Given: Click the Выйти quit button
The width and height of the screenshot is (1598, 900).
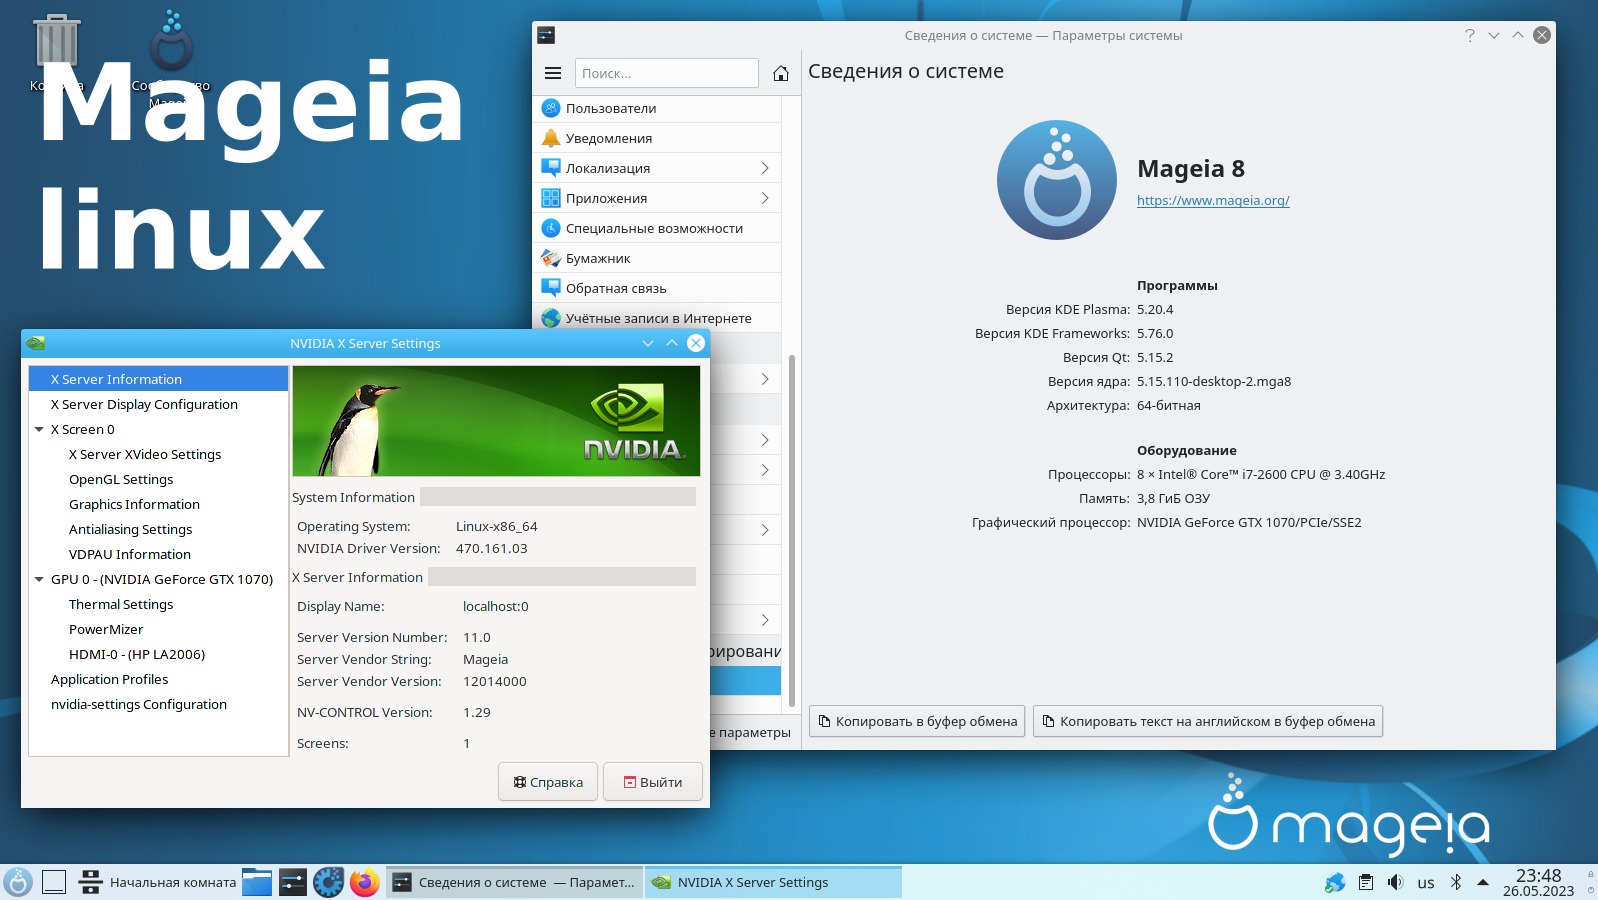Looking at the screenshot, I should [653, 782].
